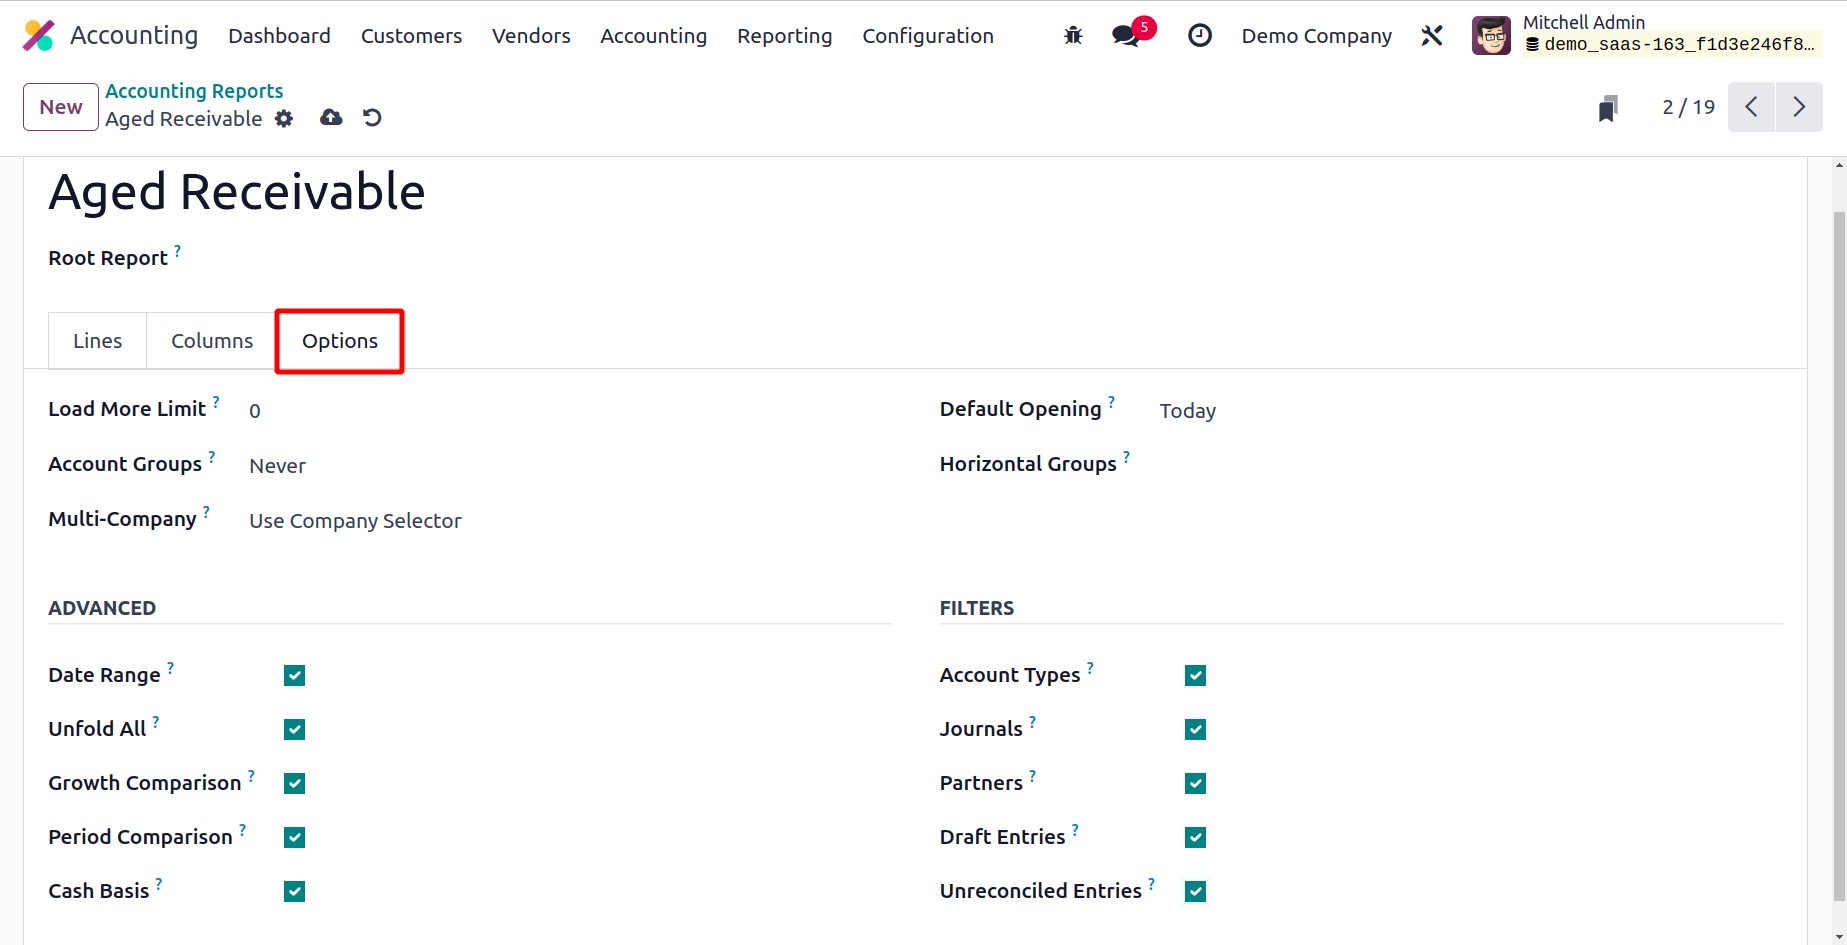The height and width of the screenshot is (945, 1847).
Task: Click the bookmark icon near pager
Action: [x=1608, y=108]
